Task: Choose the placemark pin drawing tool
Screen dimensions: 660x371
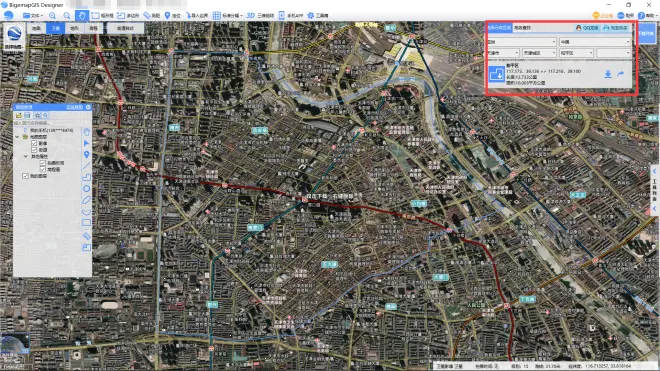Action: 86,155
